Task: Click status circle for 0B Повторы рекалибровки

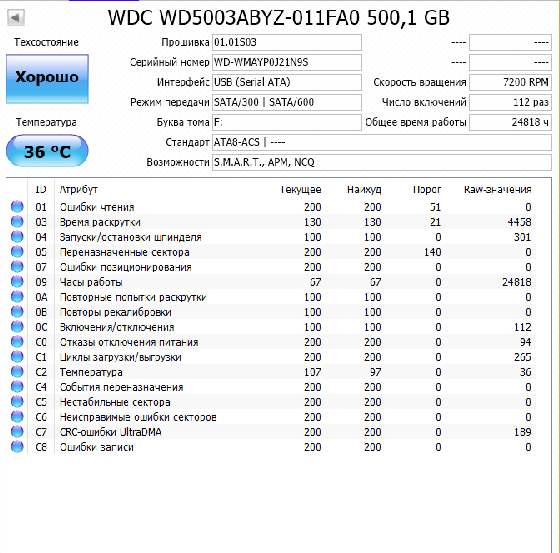Action: 17,312
